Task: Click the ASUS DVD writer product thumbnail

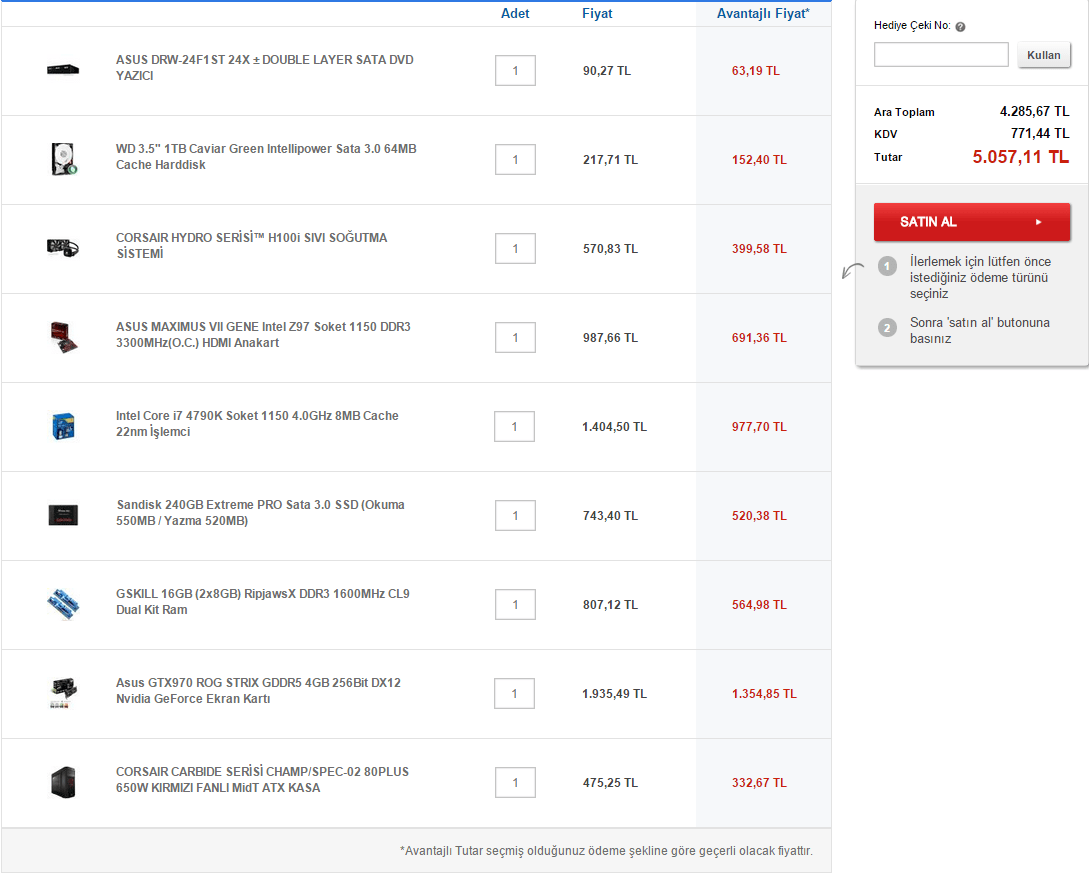Action: (x=63, y=69)
